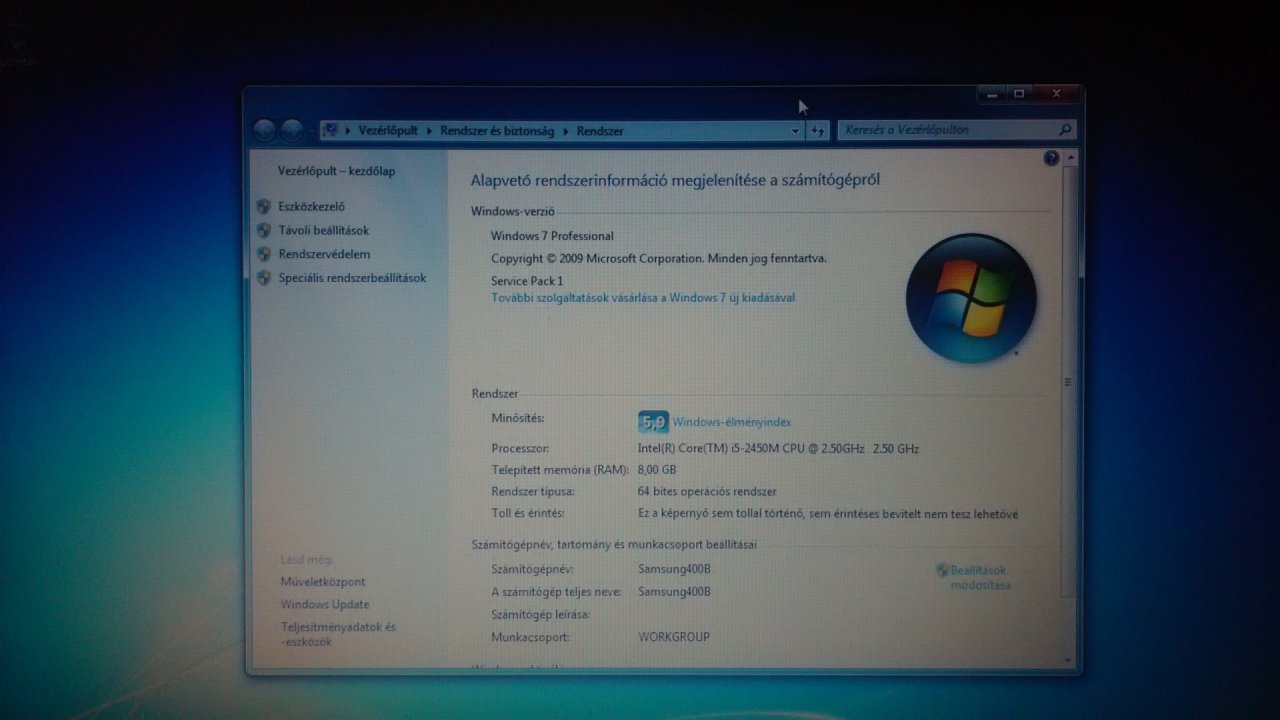Open help with the question mark icon

click(1051, 158)
